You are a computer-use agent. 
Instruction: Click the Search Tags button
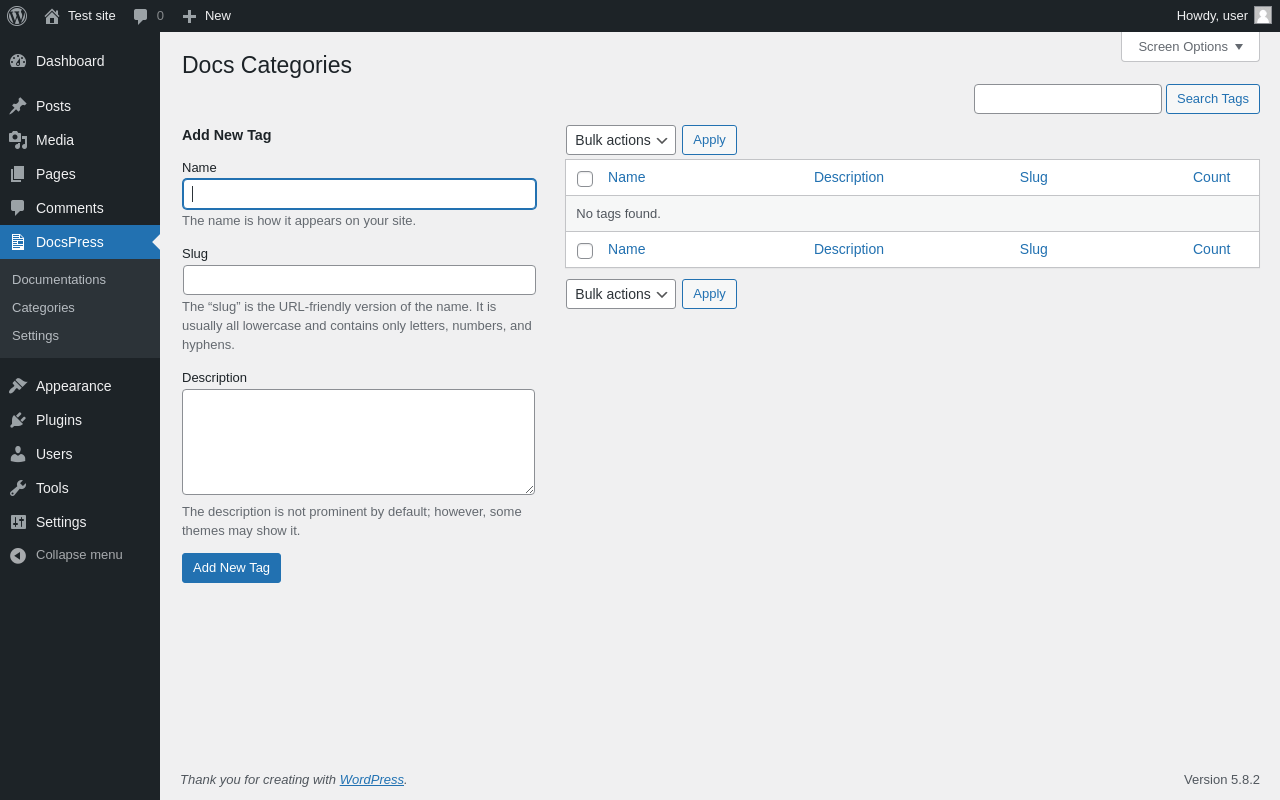pos(1212,99)
